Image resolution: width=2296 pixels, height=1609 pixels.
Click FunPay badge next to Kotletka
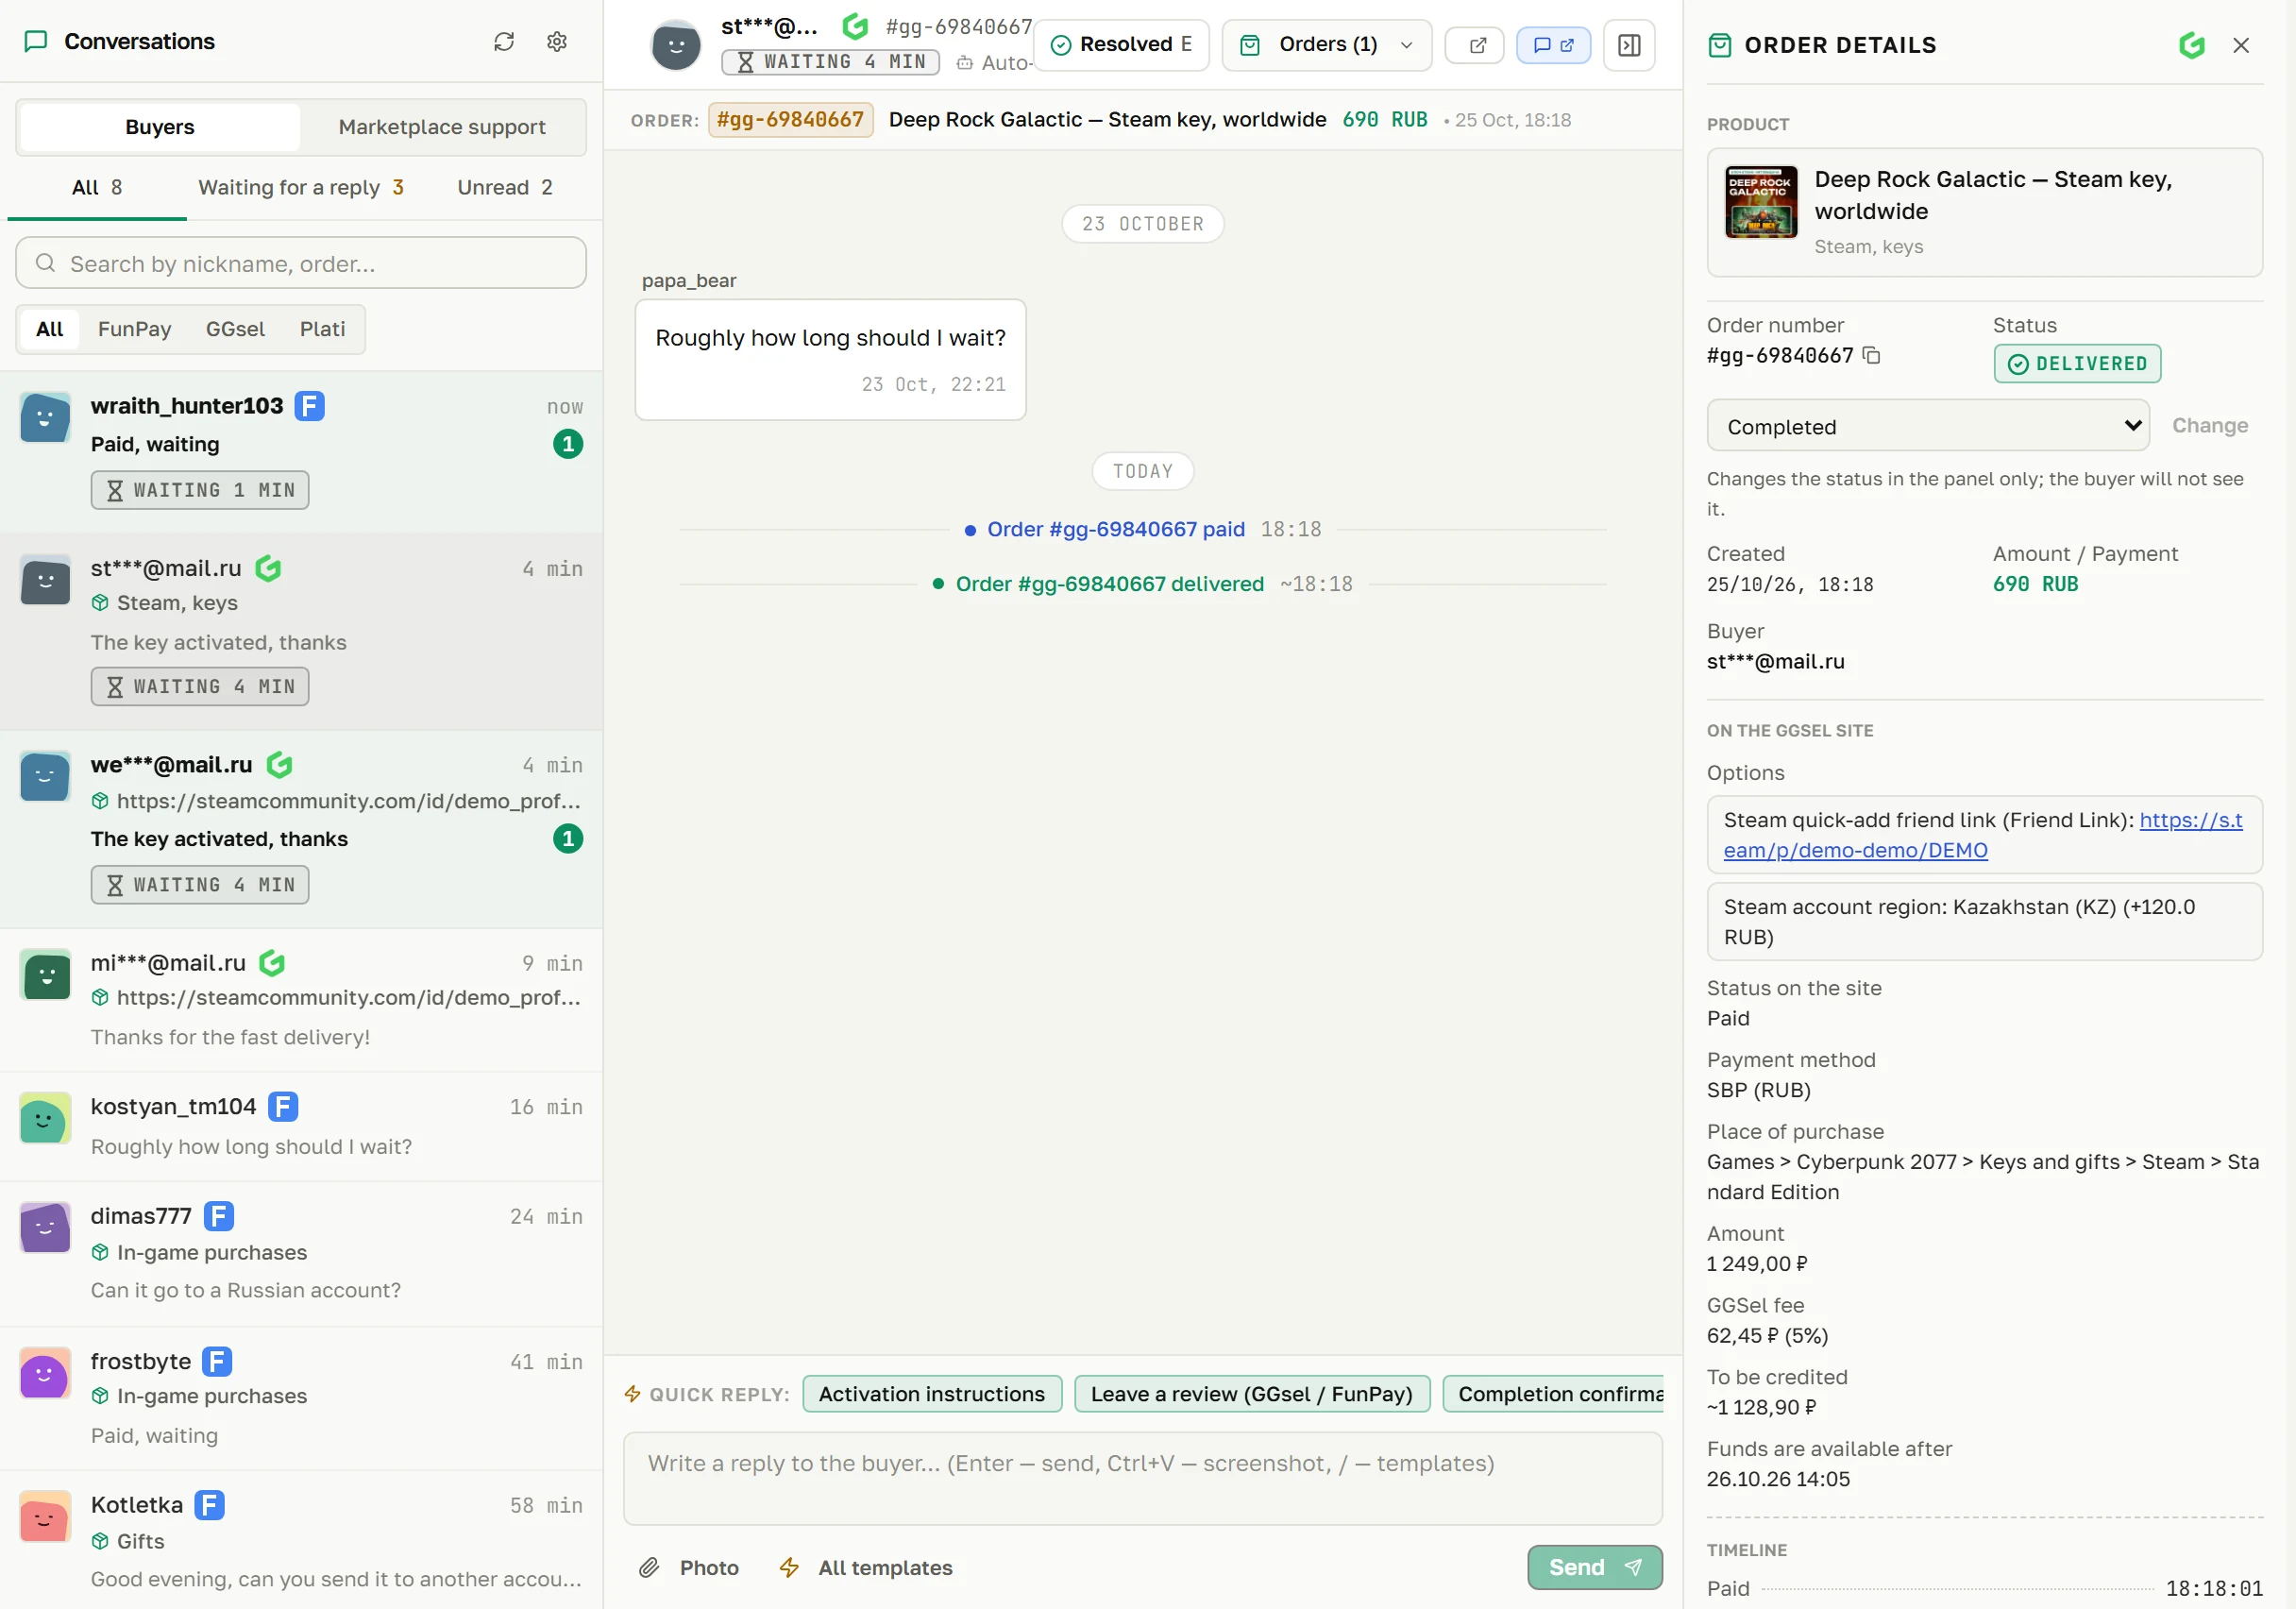[x=209, y=1505]
